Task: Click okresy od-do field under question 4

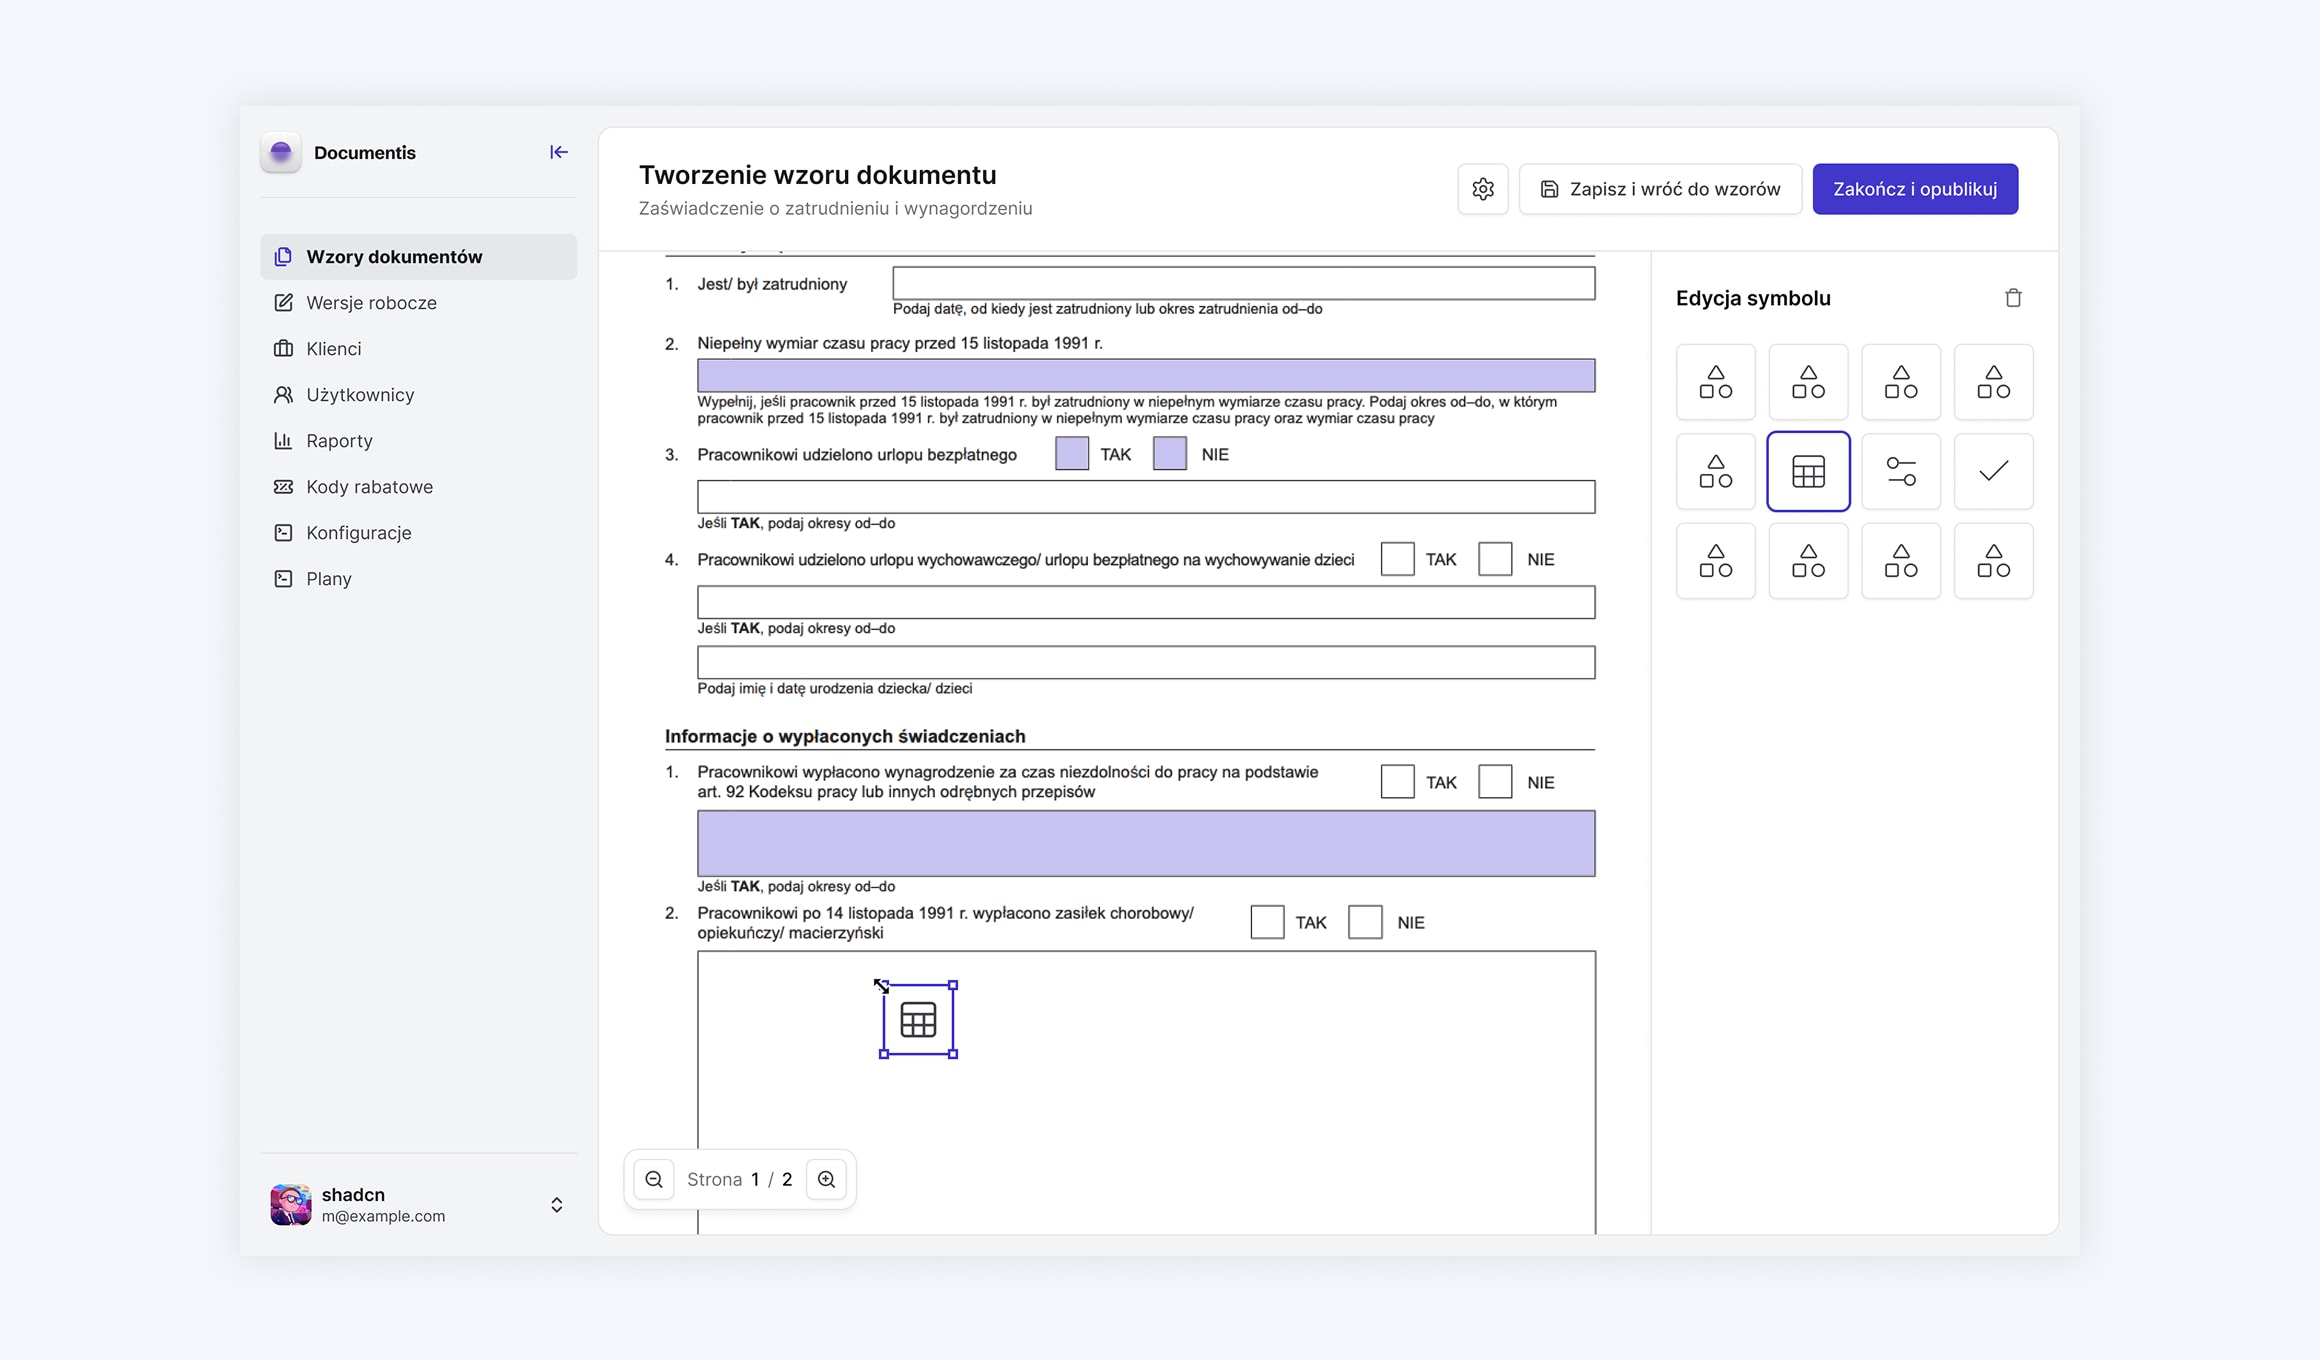Action: click(x=1146, y=602)
